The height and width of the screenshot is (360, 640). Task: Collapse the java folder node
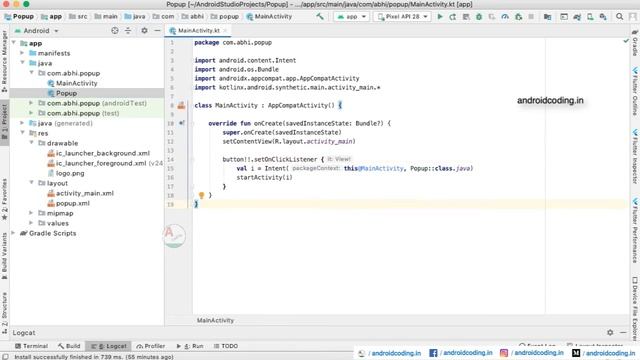pos(22,62)
